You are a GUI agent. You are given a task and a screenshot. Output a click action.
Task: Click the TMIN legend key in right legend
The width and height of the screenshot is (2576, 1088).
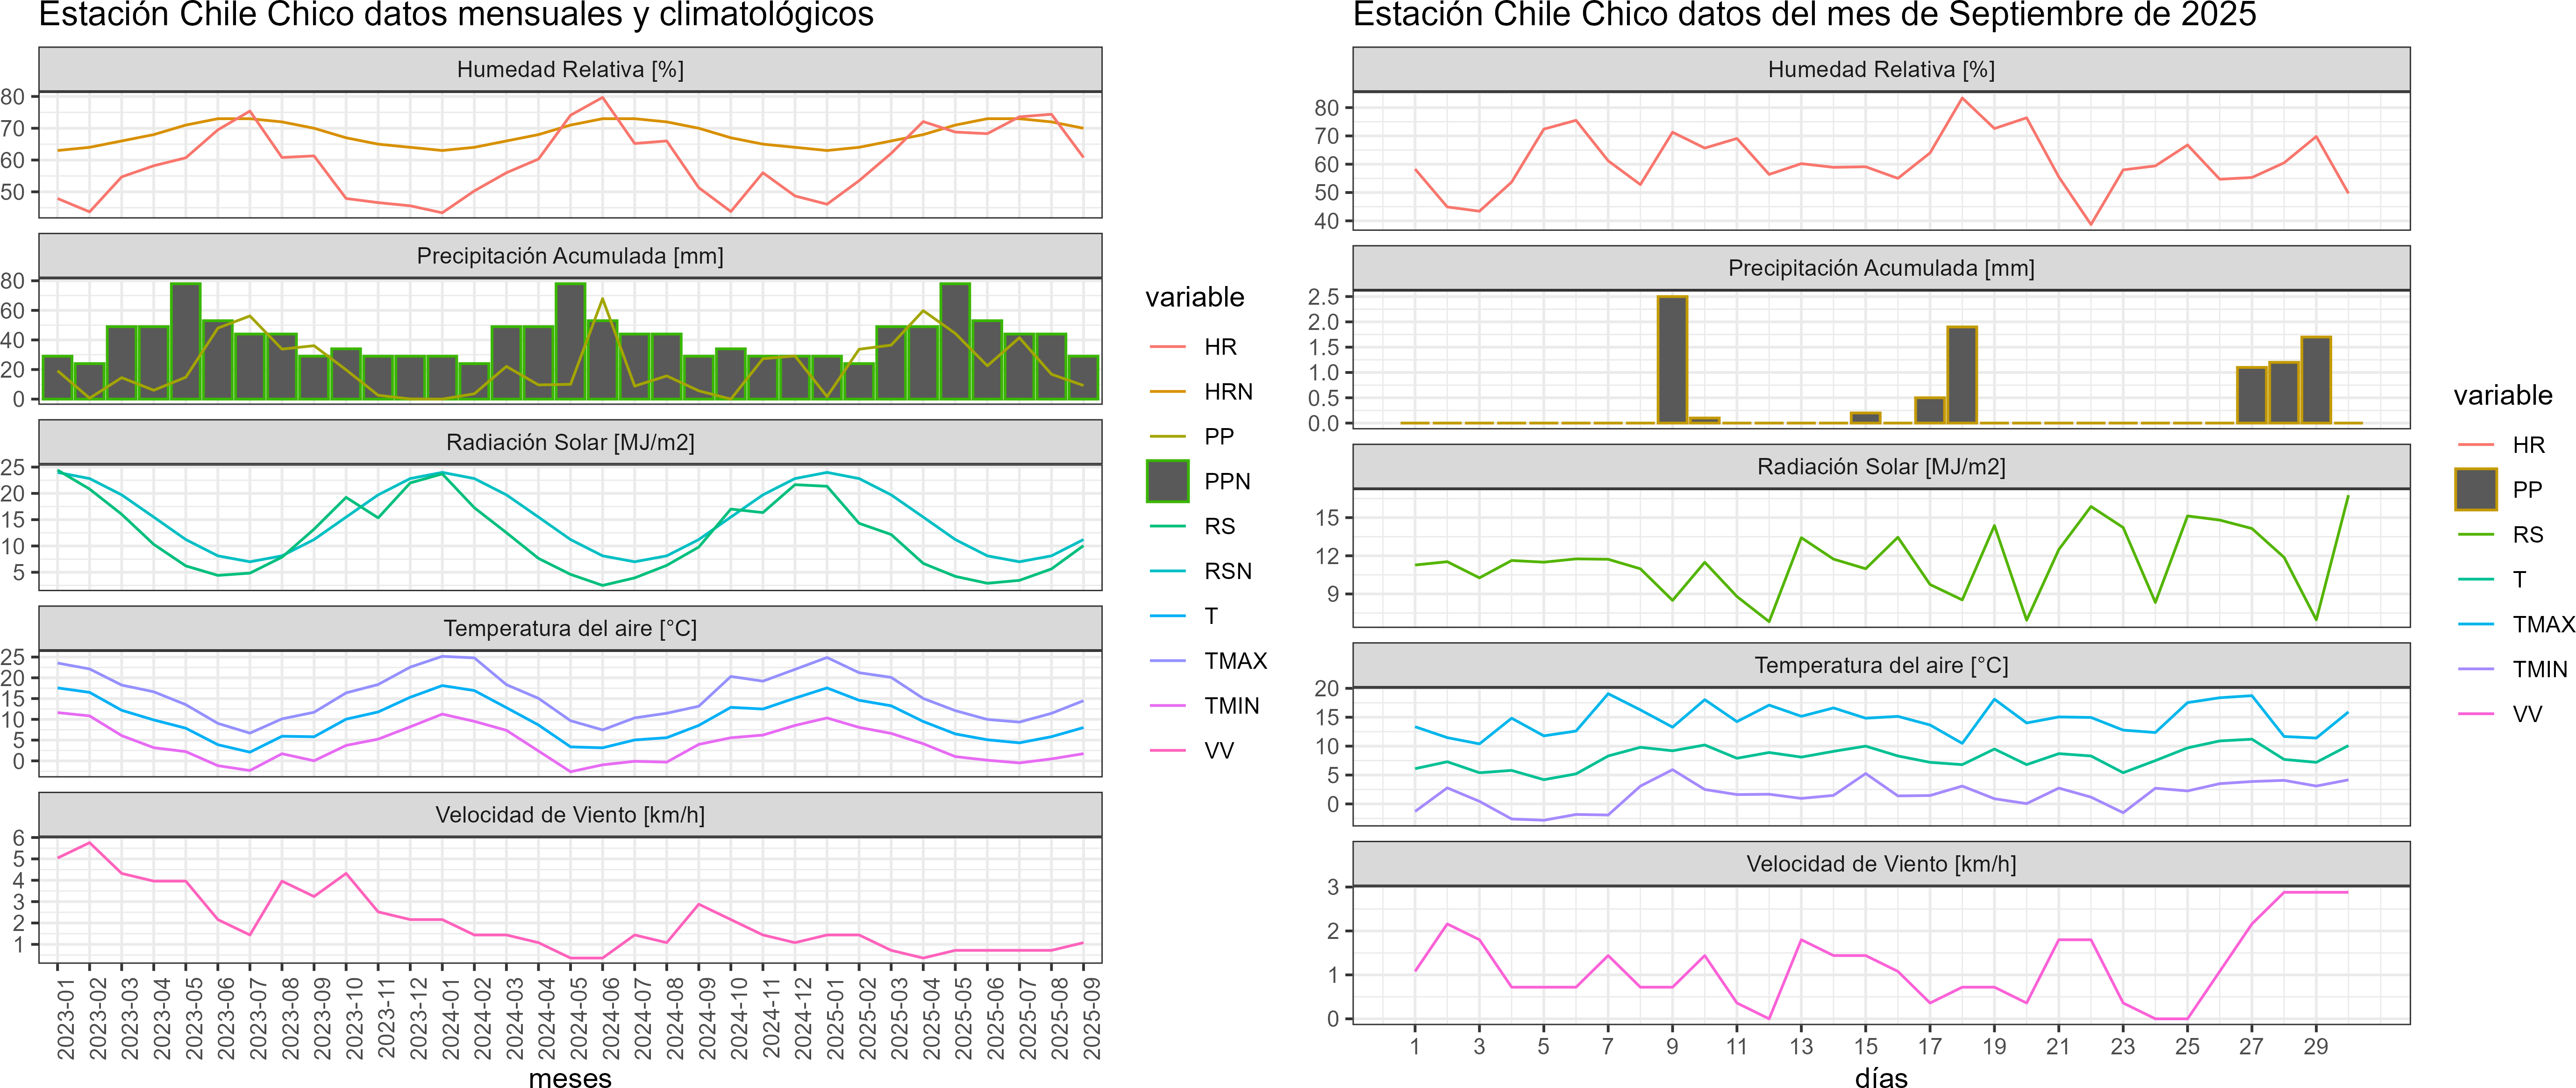click(2475, 669)
